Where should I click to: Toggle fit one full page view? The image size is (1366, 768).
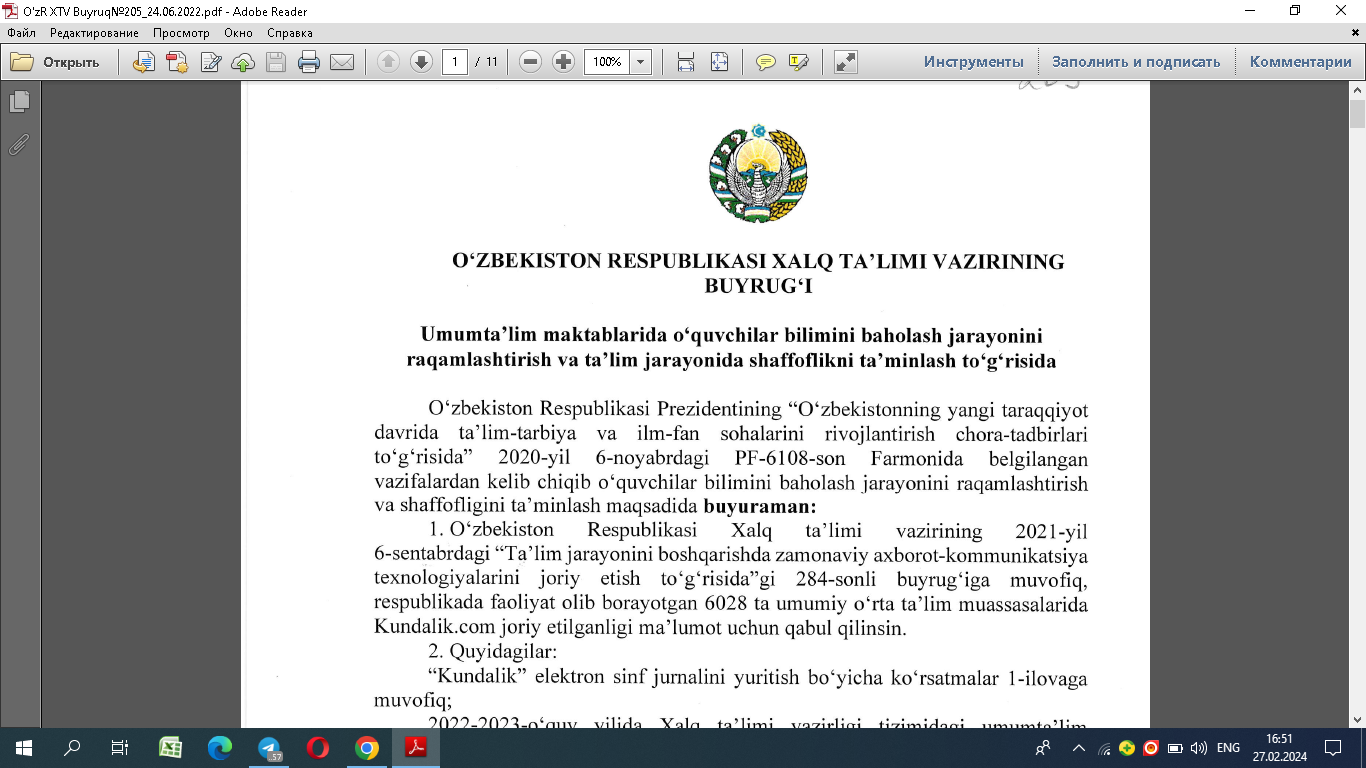click(719, 62)
